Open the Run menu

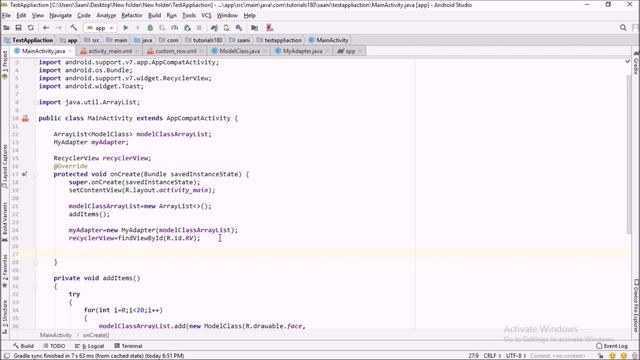[x=171, y=15]
